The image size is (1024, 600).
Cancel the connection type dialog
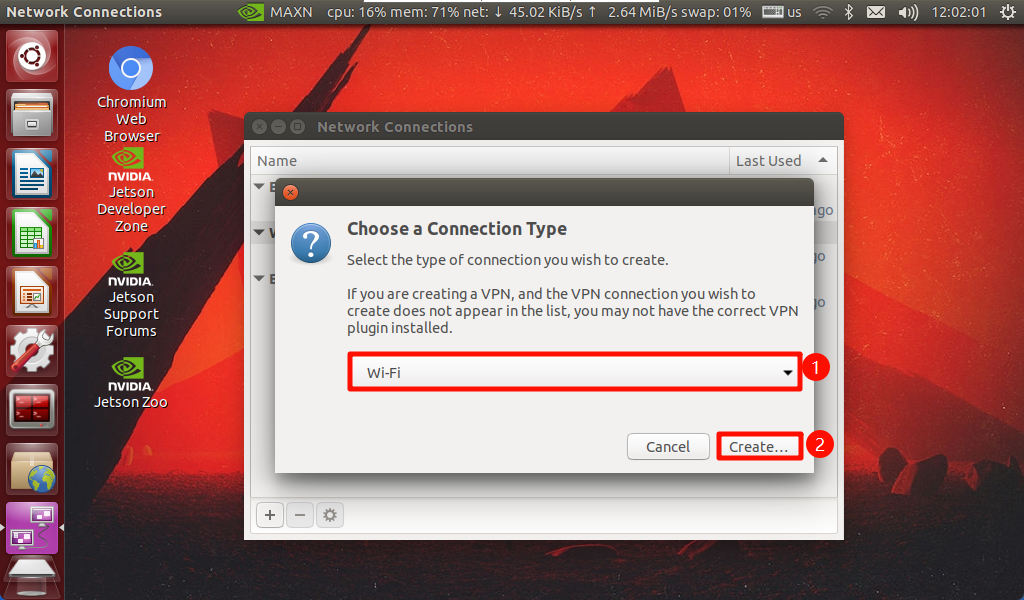coord(667,447)
